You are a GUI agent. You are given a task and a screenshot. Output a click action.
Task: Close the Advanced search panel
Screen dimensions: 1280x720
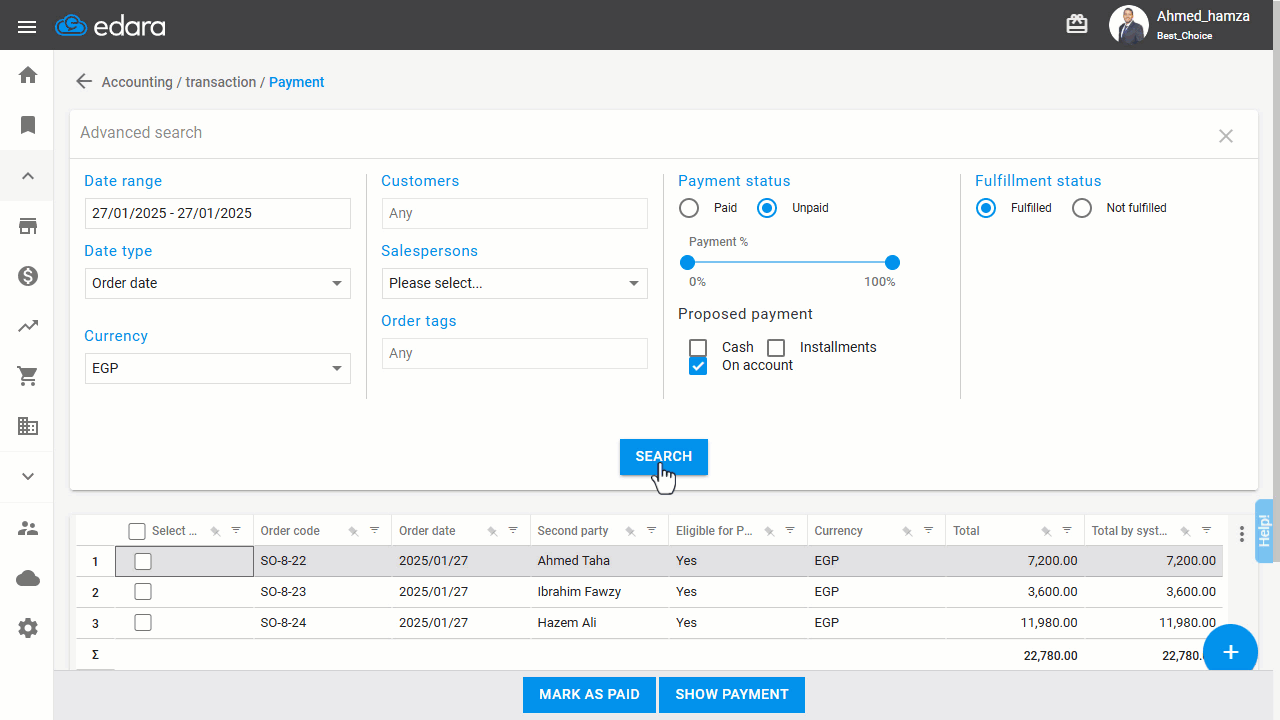tap(1226, 136)
